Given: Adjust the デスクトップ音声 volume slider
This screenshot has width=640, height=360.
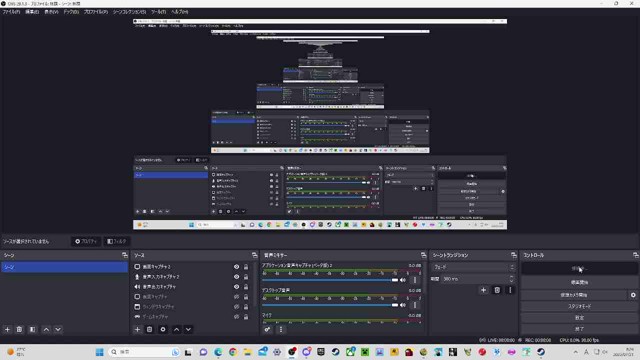Looking at the screenshot, I should tap(330, 305).
